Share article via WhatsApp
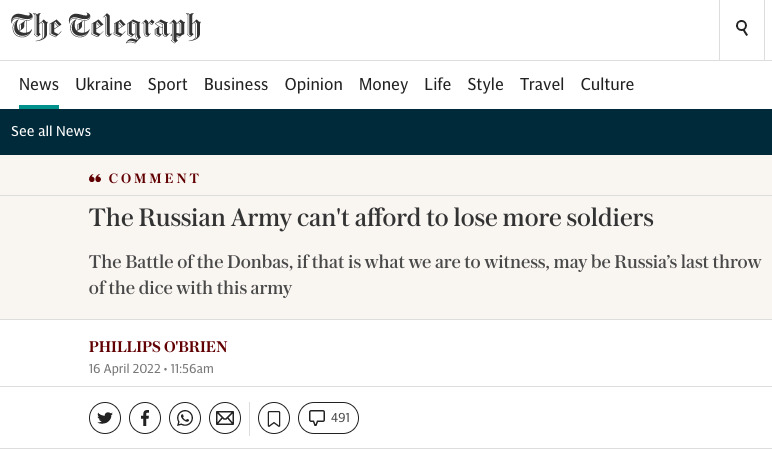This screenshot has width=772, height=452. (185, 418)
